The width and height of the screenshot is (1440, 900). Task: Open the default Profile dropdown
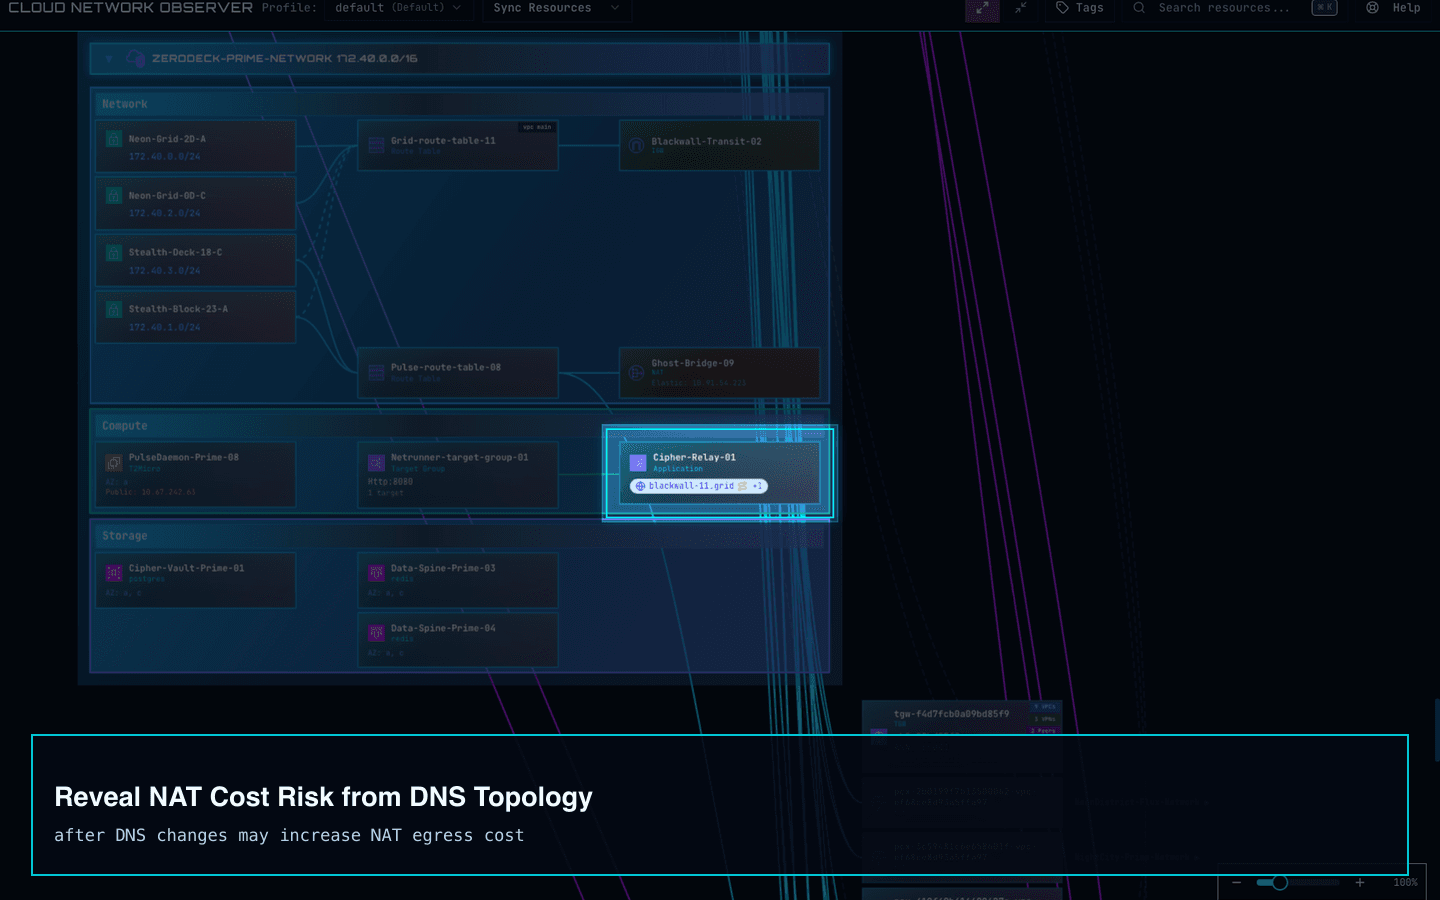click(x=398, y=8)
